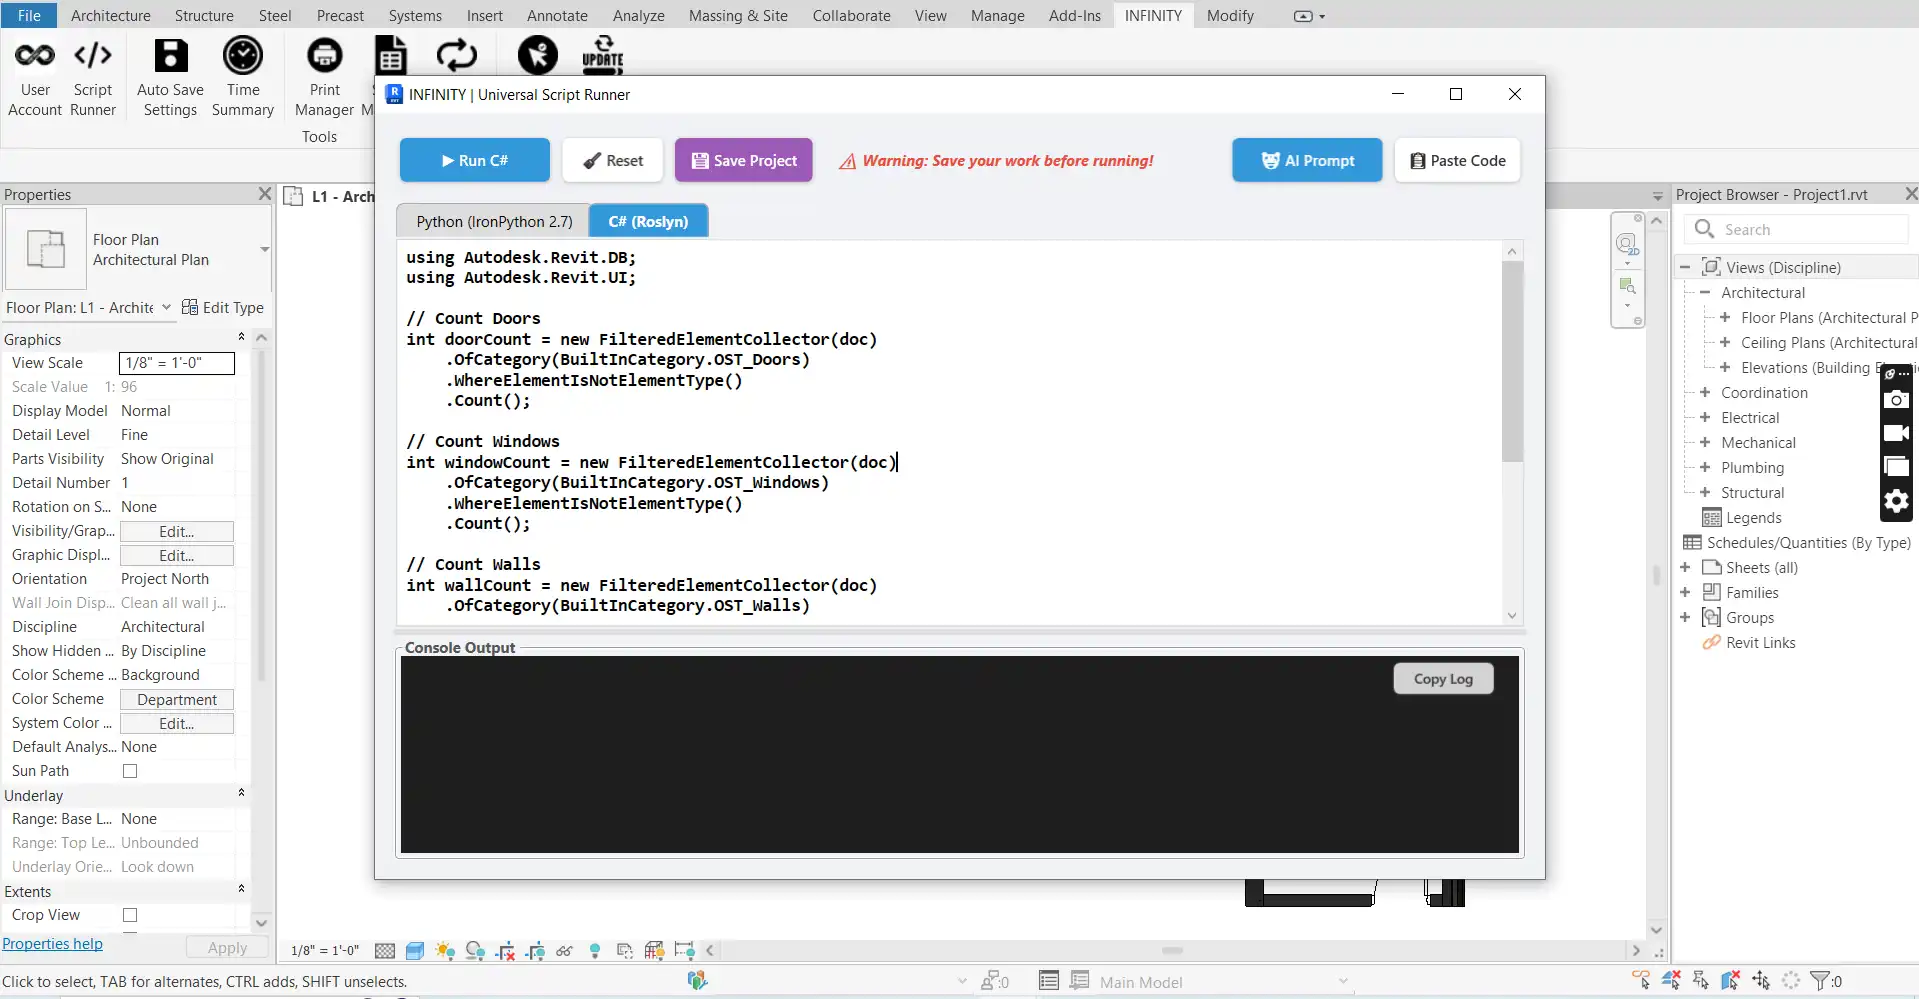Viewport: 1919px width, 999px height.
Task: Launch the Print Manager
Action: pyautogui.click(x=324, y=78)
